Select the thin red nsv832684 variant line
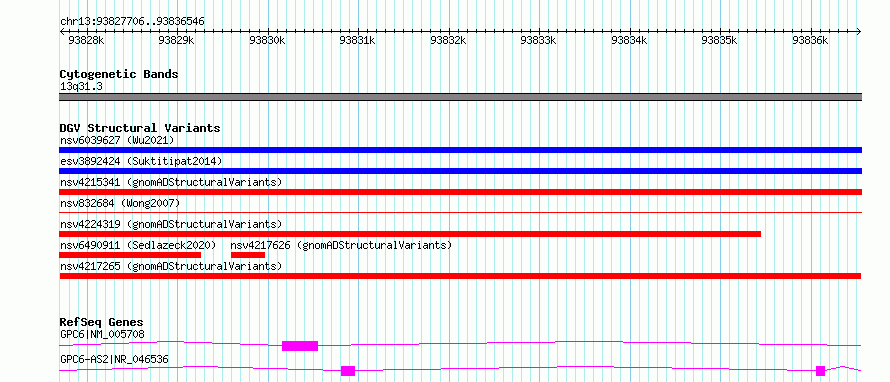 pyautogui.click(x=460, y=212)
